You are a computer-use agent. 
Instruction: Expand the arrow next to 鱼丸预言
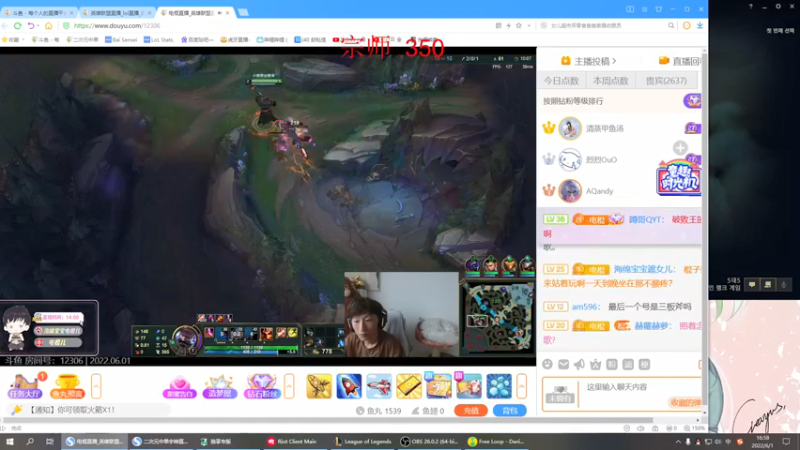pyautogui.click(x=96, y=386)
